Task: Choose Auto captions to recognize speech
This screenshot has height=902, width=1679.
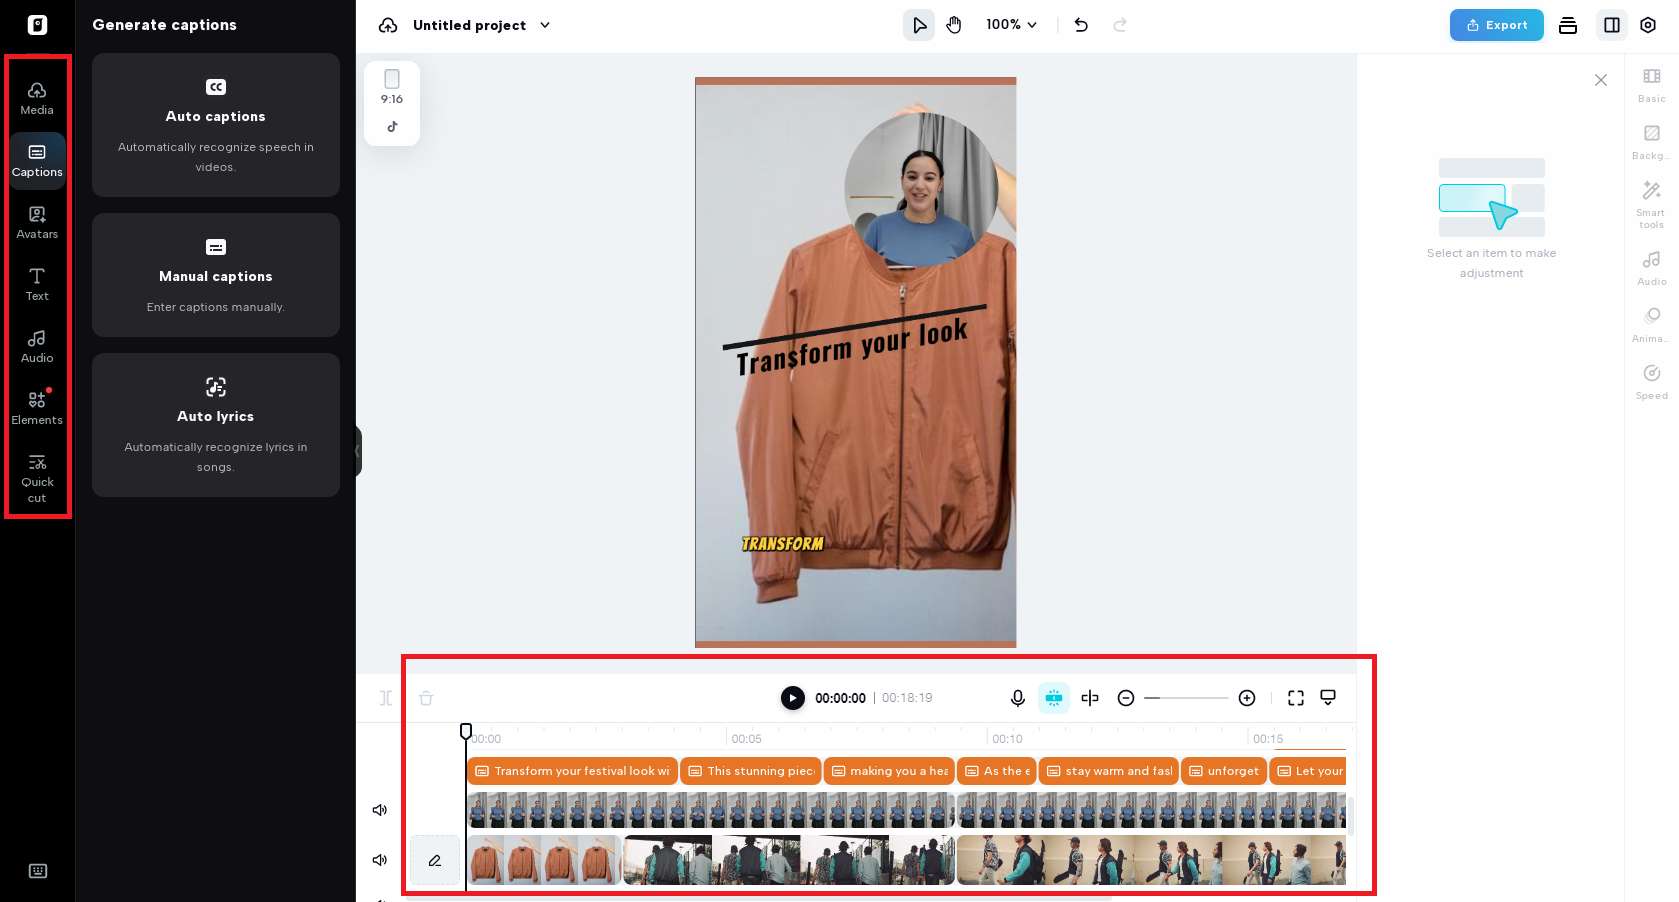Action: click(x=215, y=125)
